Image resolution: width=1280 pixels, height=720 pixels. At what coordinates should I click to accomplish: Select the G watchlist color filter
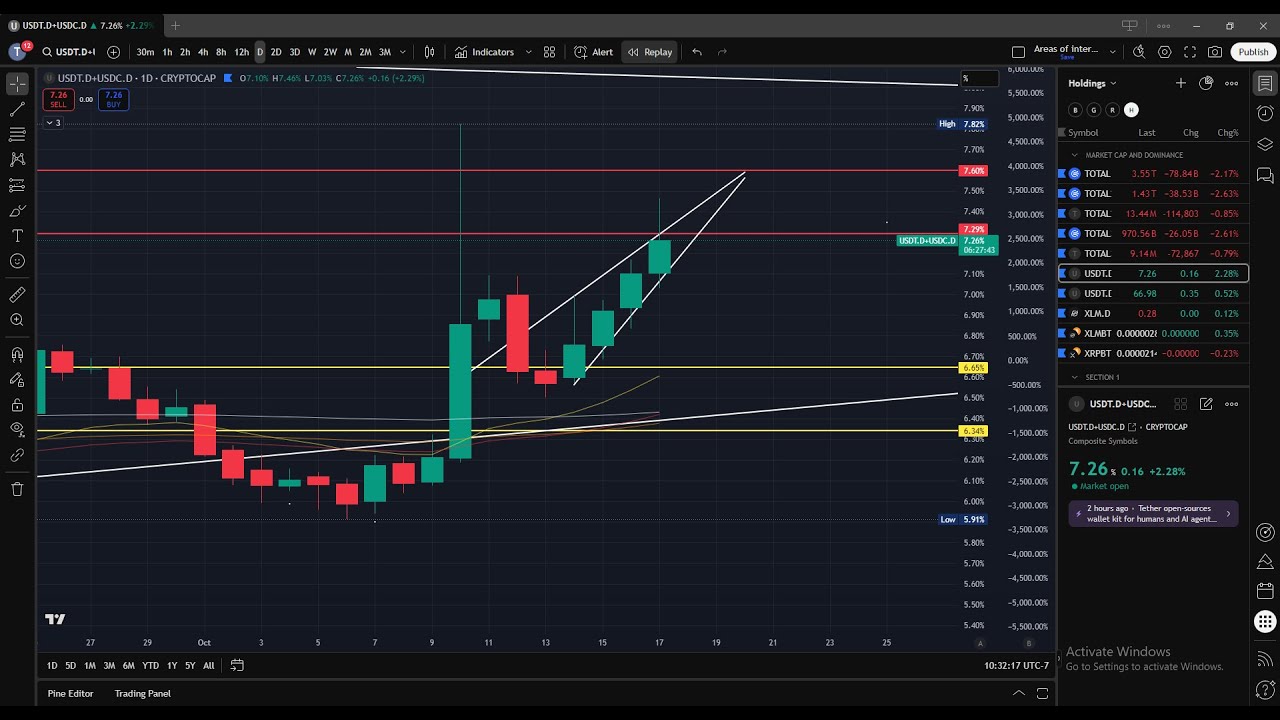(1093, 110)
